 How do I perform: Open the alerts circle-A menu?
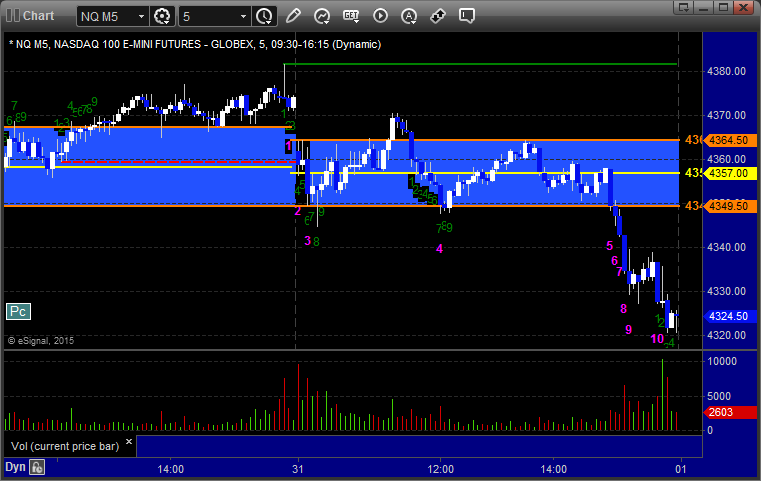pos(409,16)
